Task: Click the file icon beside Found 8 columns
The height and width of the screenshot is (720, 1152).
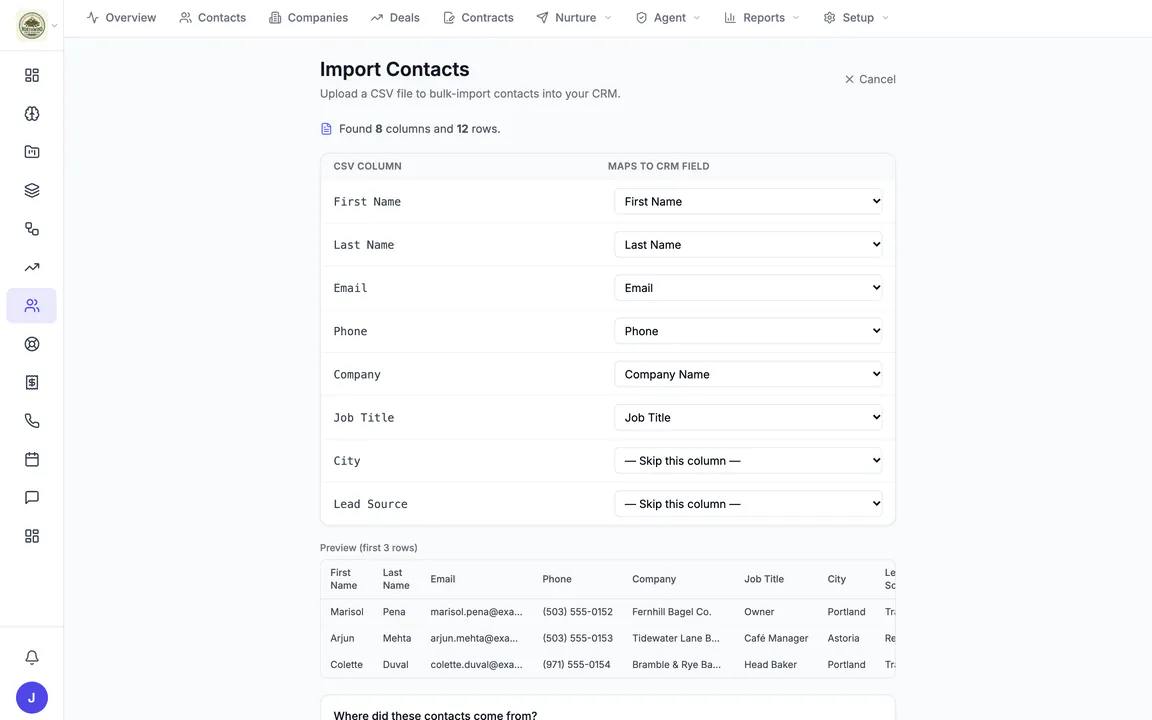Action: click(326, 129)
